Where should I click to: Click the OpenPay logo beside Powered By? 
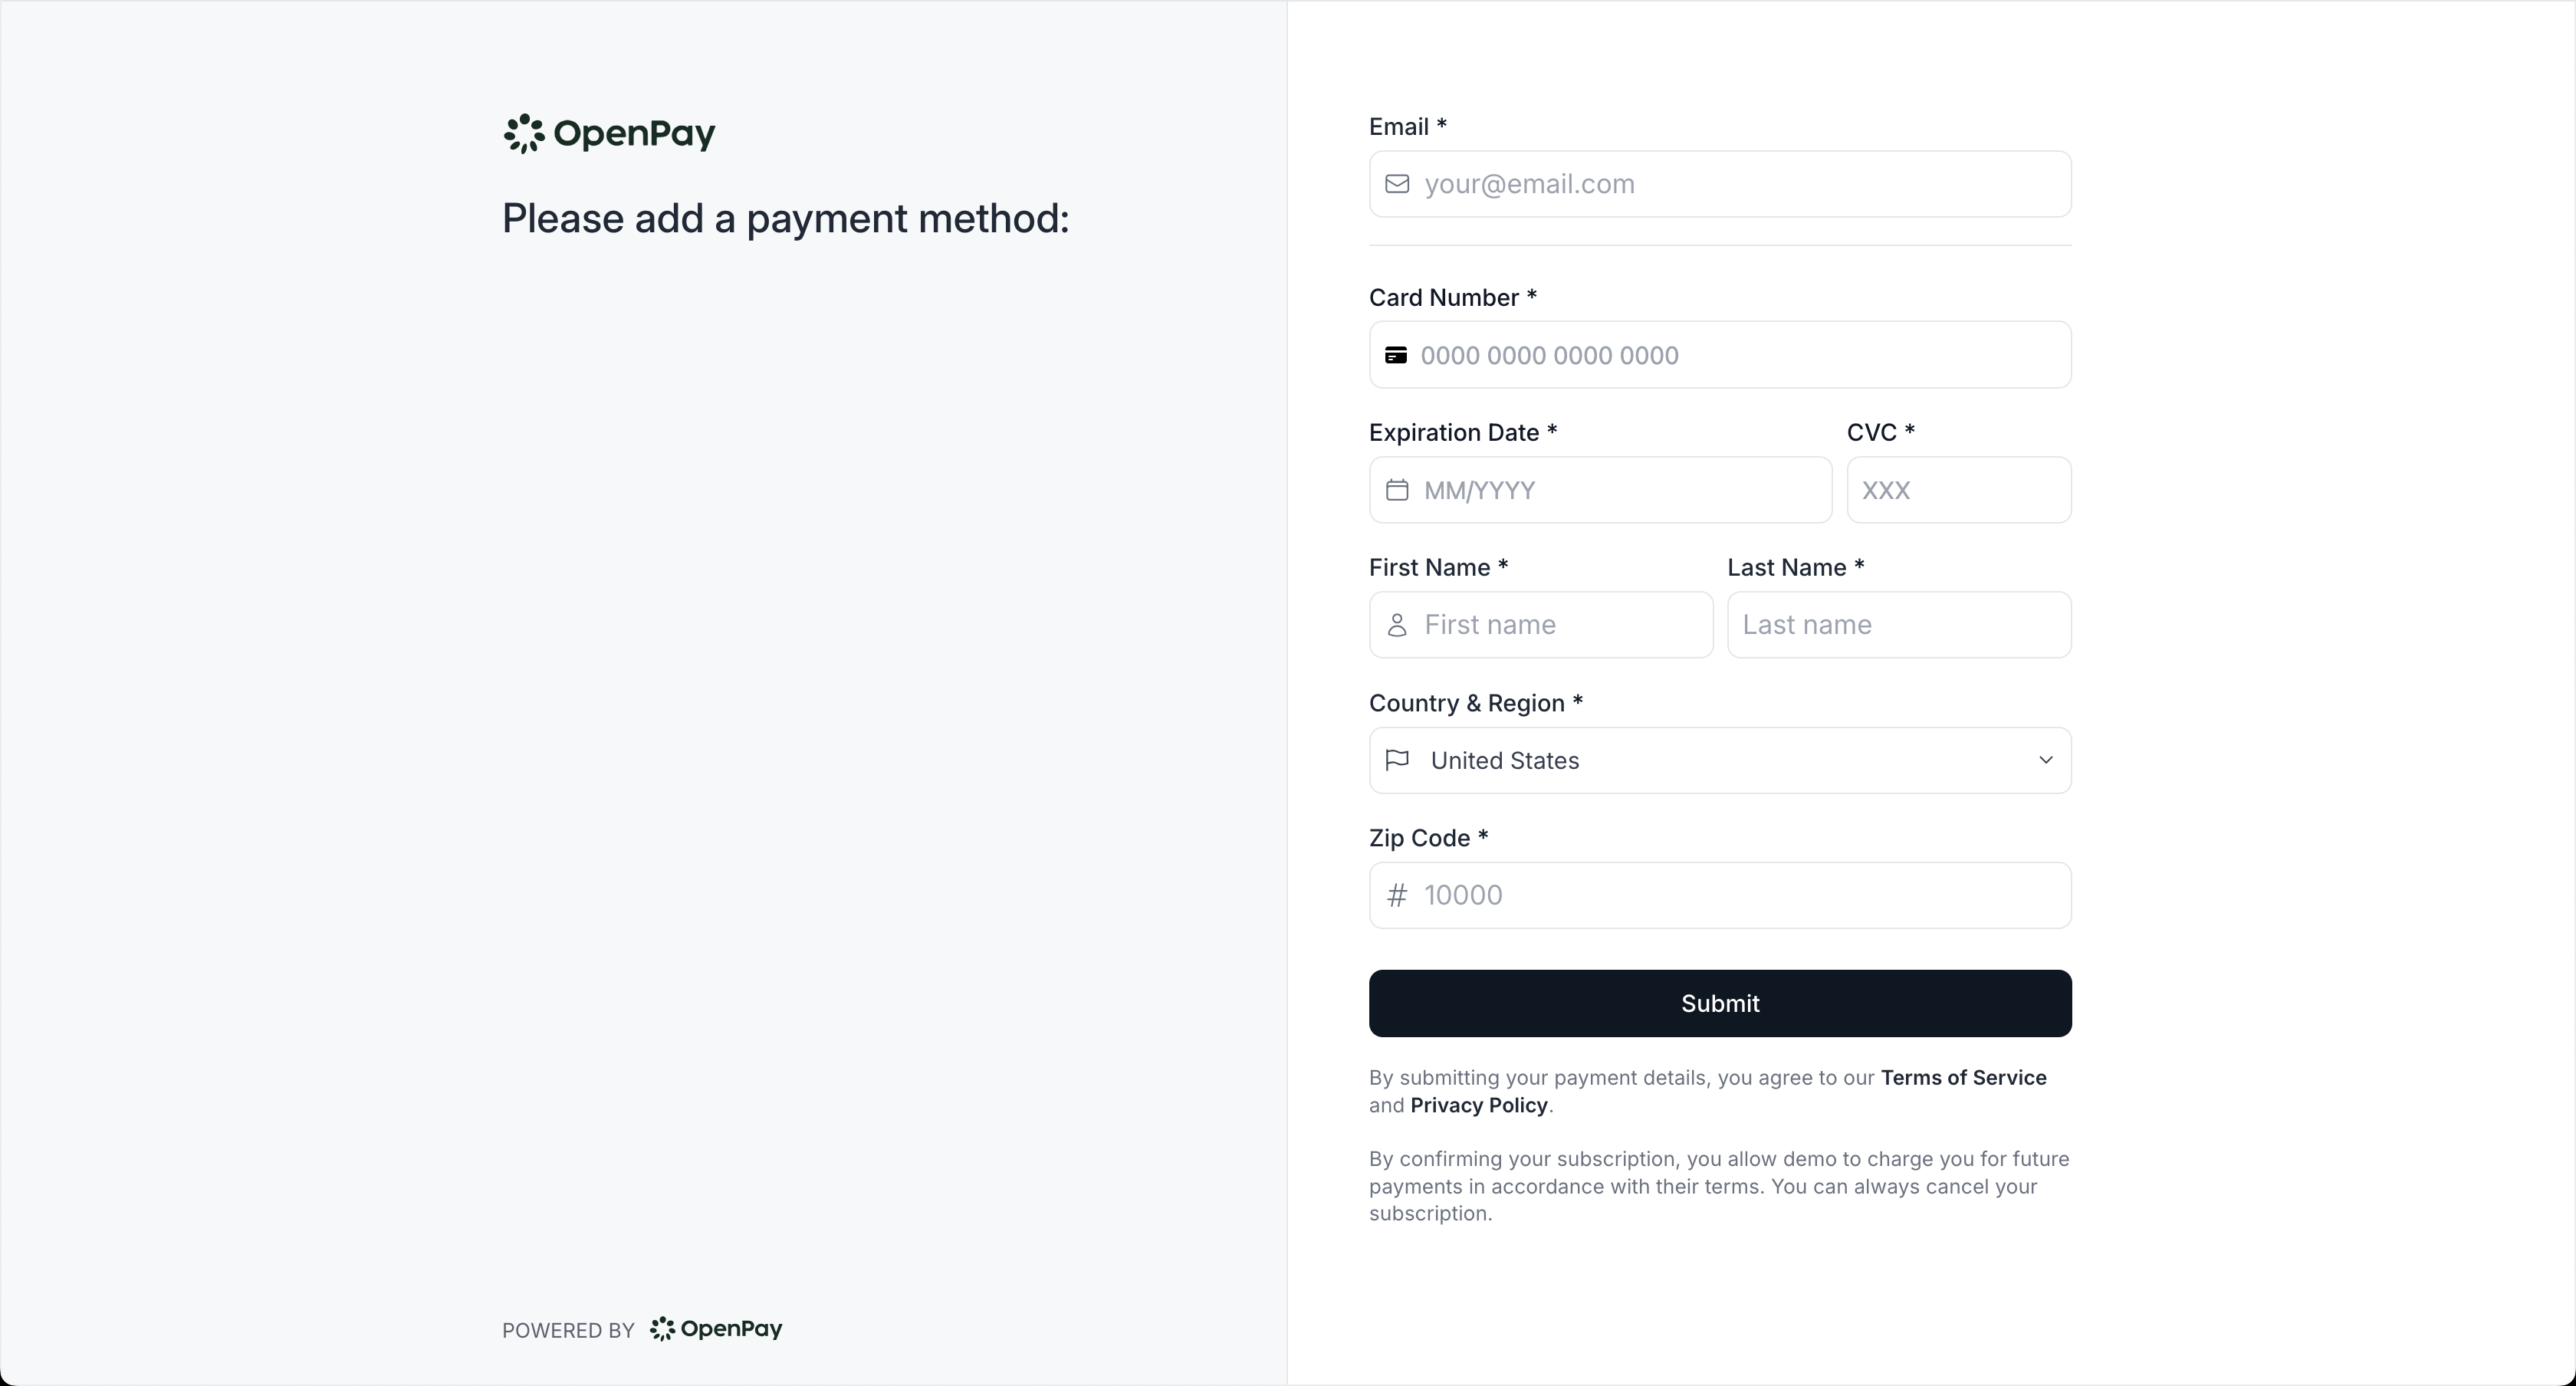[716, 1329]
